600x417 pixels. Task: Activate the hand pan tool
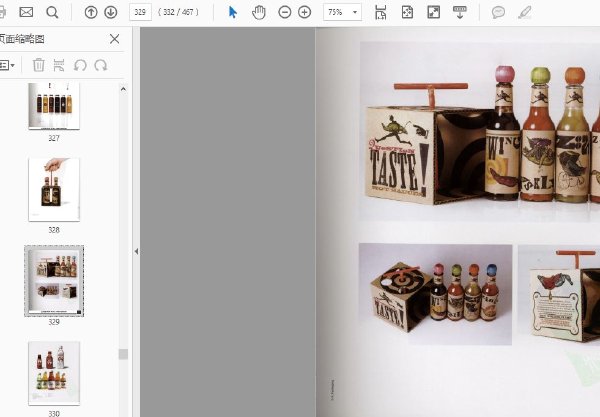259,12
